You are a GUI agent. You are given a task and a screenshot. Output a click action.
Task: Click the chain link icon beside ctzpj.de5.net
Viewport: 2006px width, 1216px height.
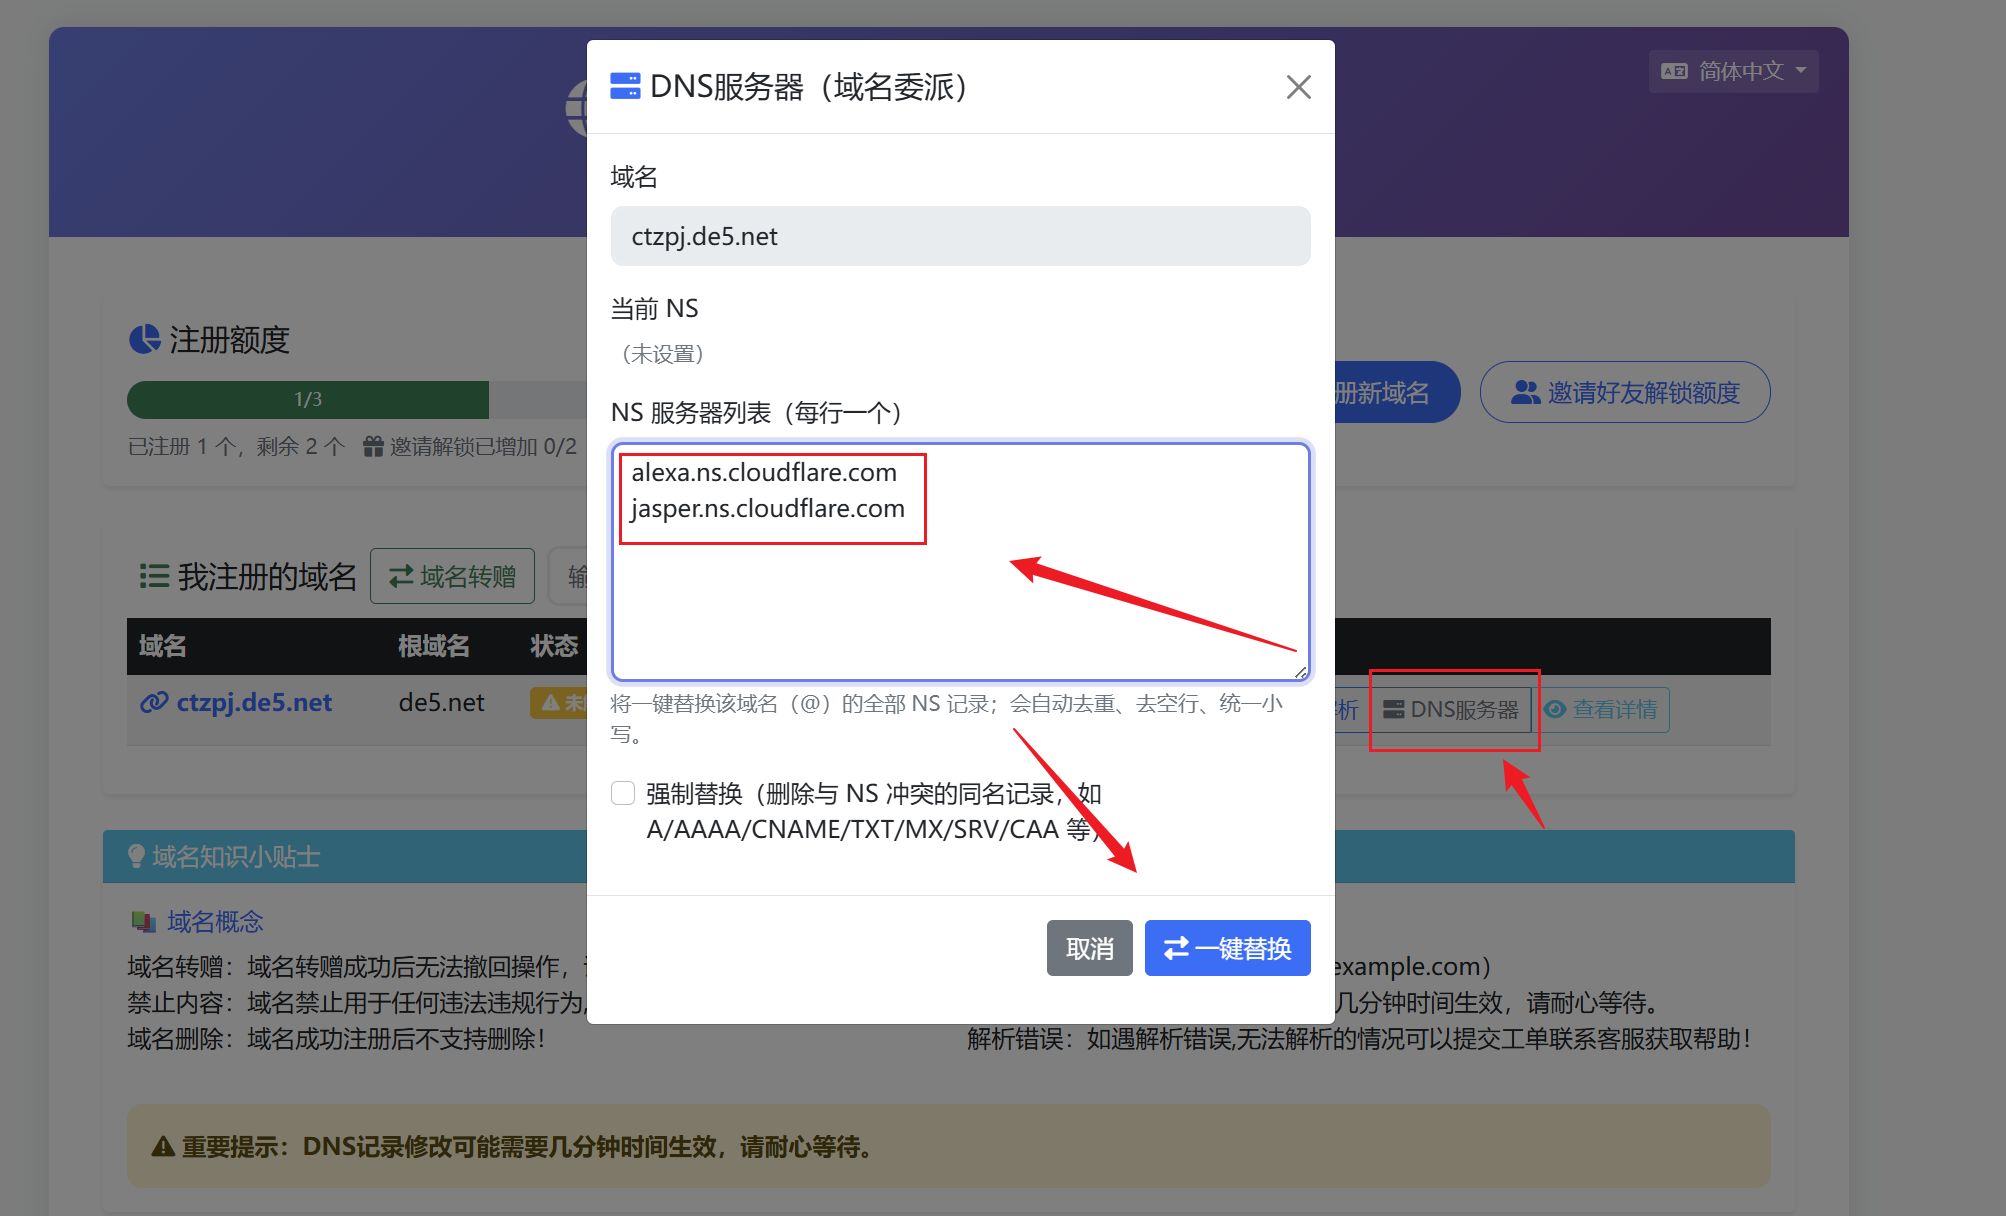point(153,703)
